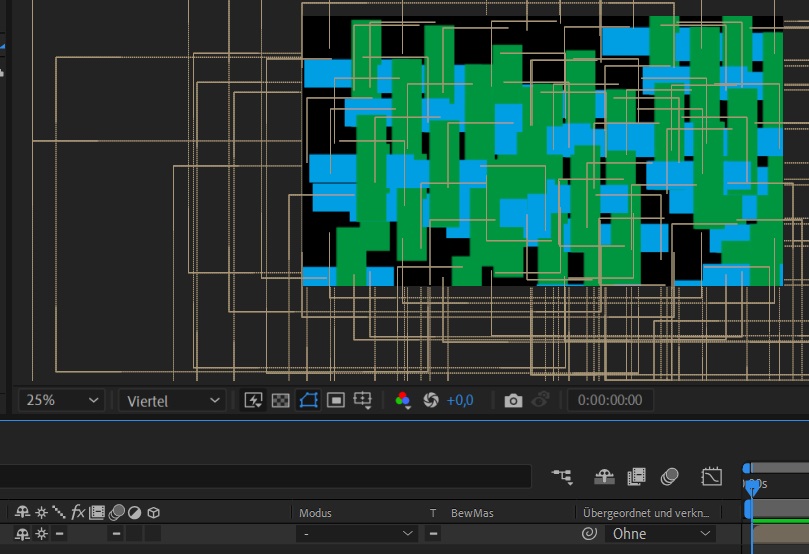This screenshot has height=554, width=809.
Task: Open the RGB channel display menu
Action: click(x=402, y=400)
